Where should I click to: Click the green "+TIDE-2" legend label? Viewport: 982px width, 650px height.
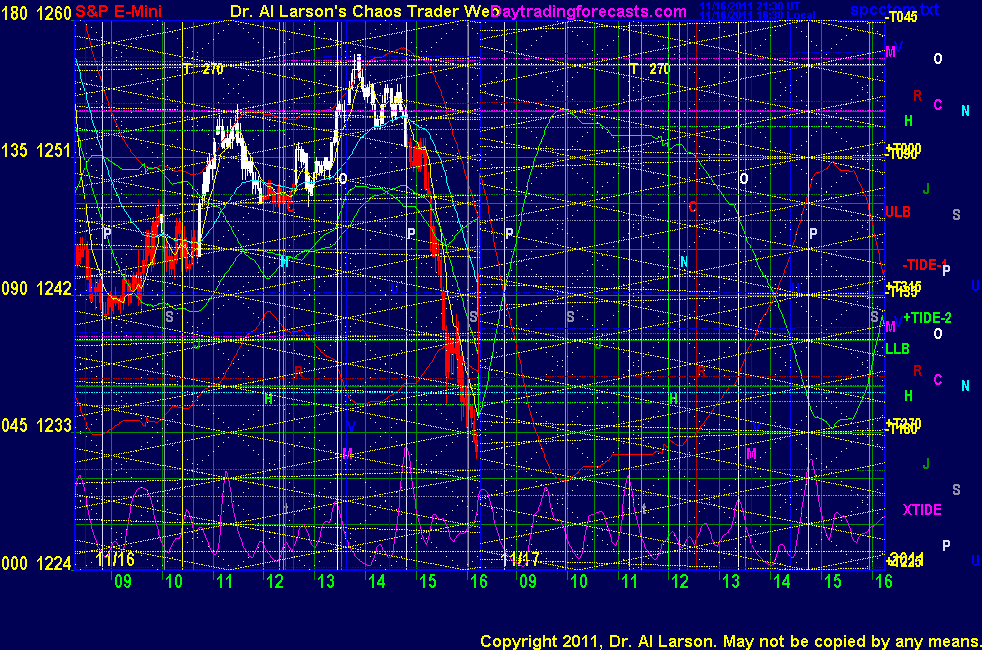click(x=928, y=318)
